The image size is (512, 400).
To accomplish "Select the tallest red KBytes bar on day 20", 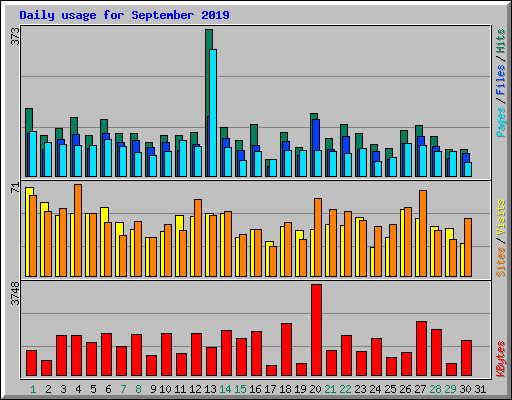I will [x=316, y=330].
